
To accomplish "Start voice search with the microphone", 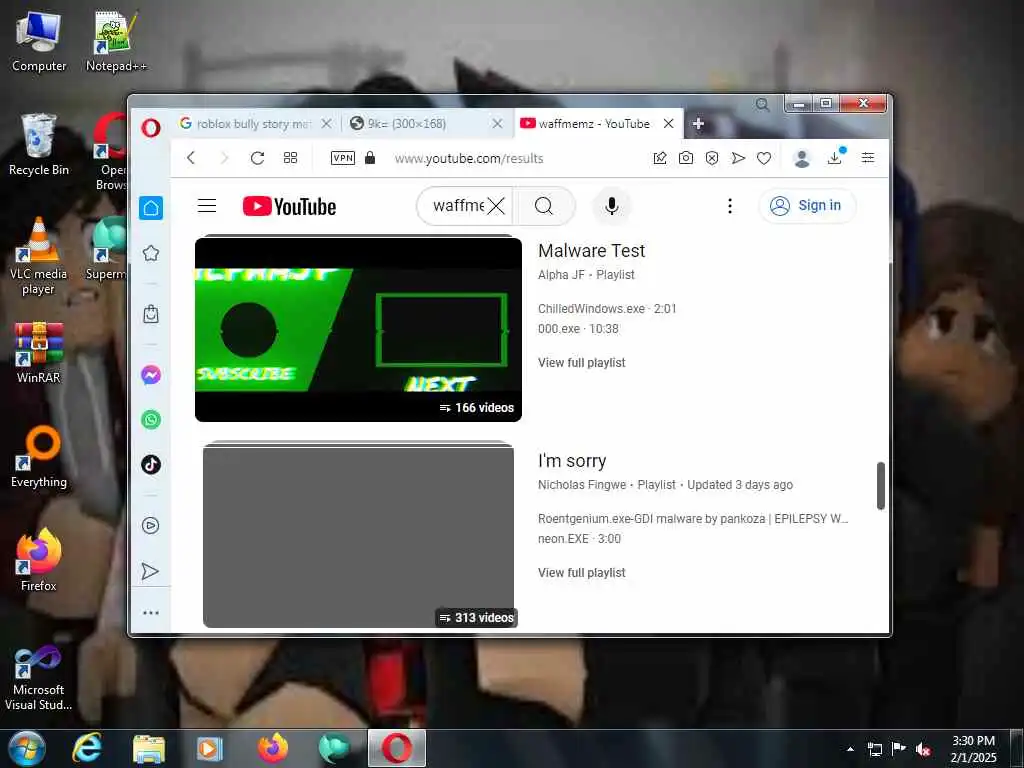I will pos(611,206).
